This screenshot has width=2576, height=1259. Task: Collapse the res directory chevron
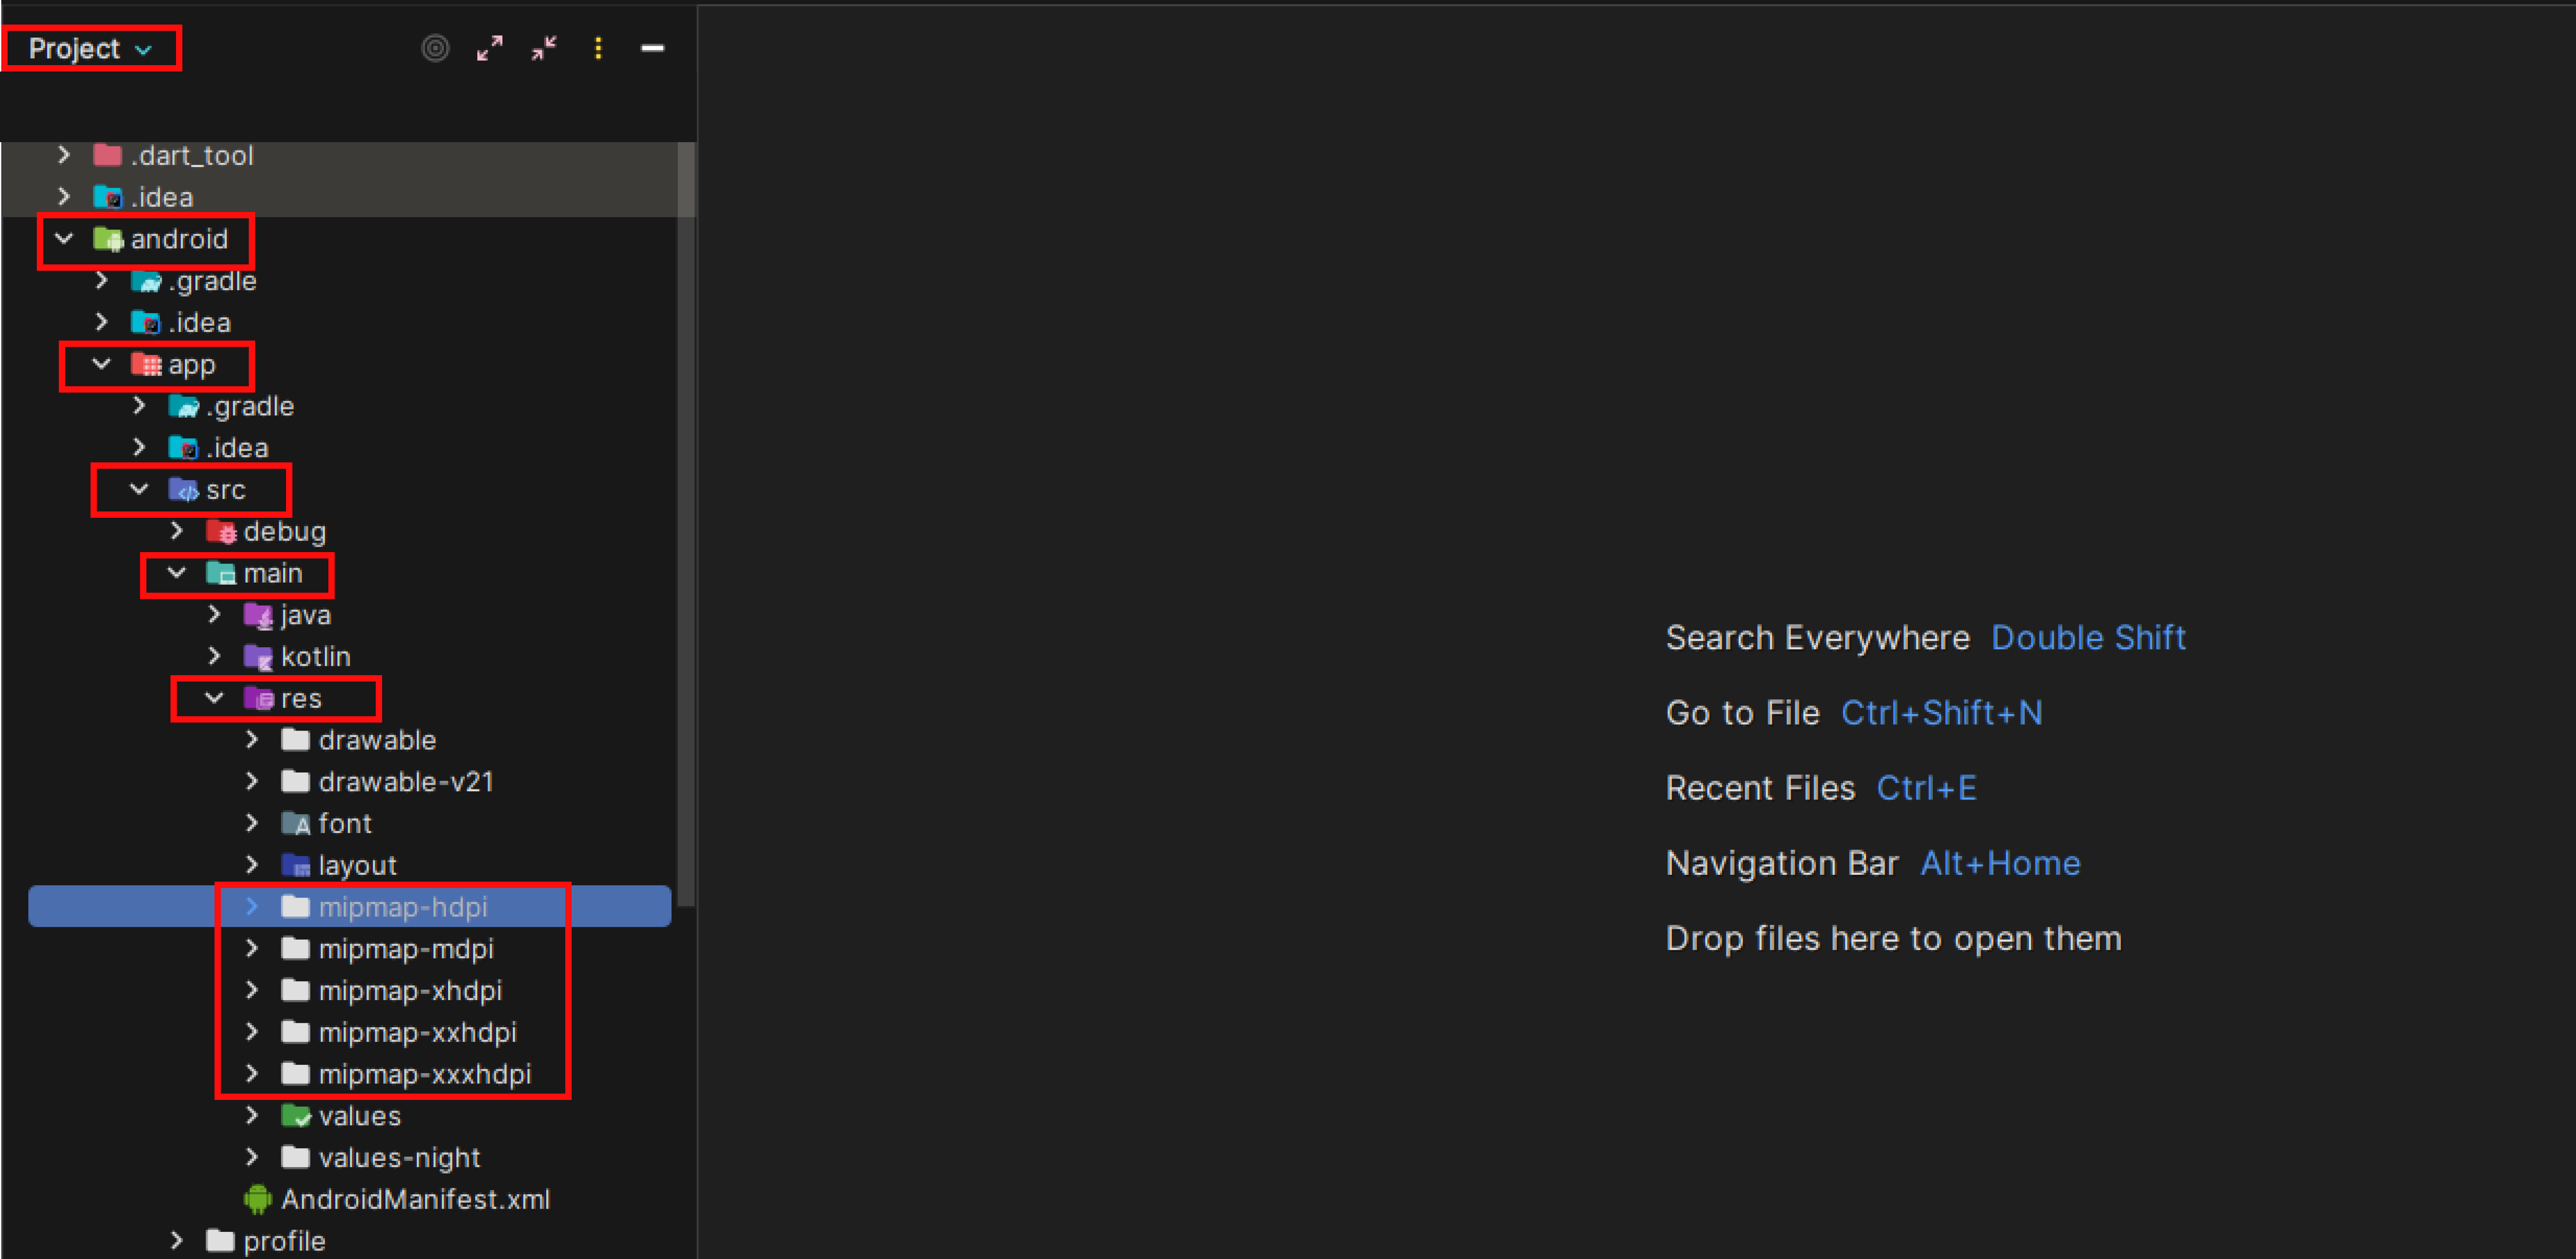click(x=214, y=698)
